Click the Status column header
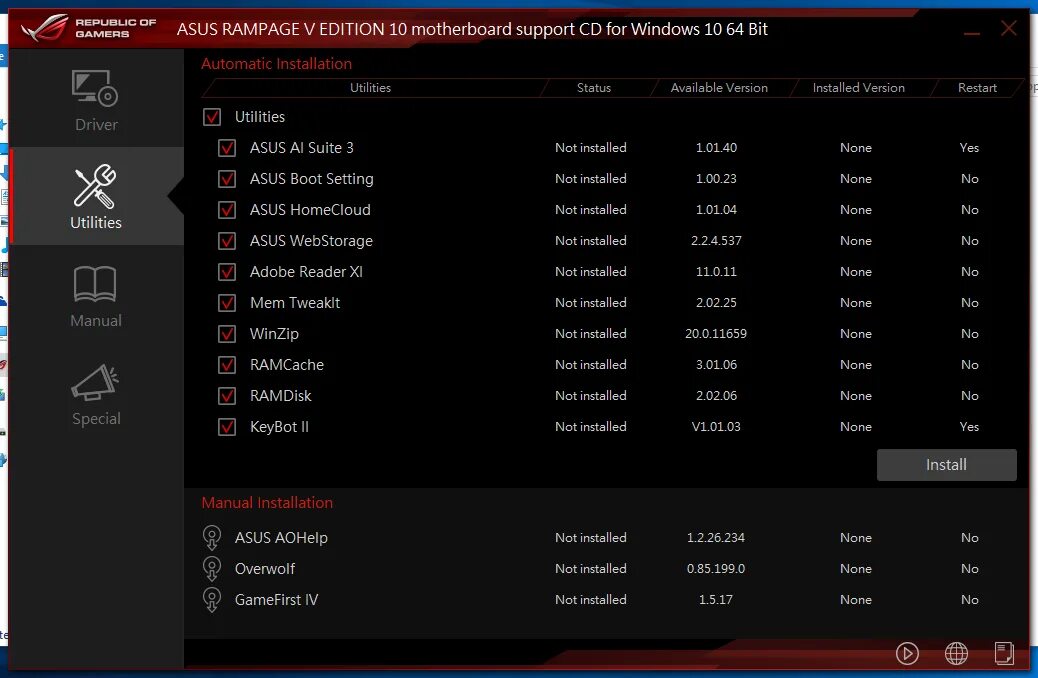The height and width of the screenshot is (678, 1038). click(594, 87)
